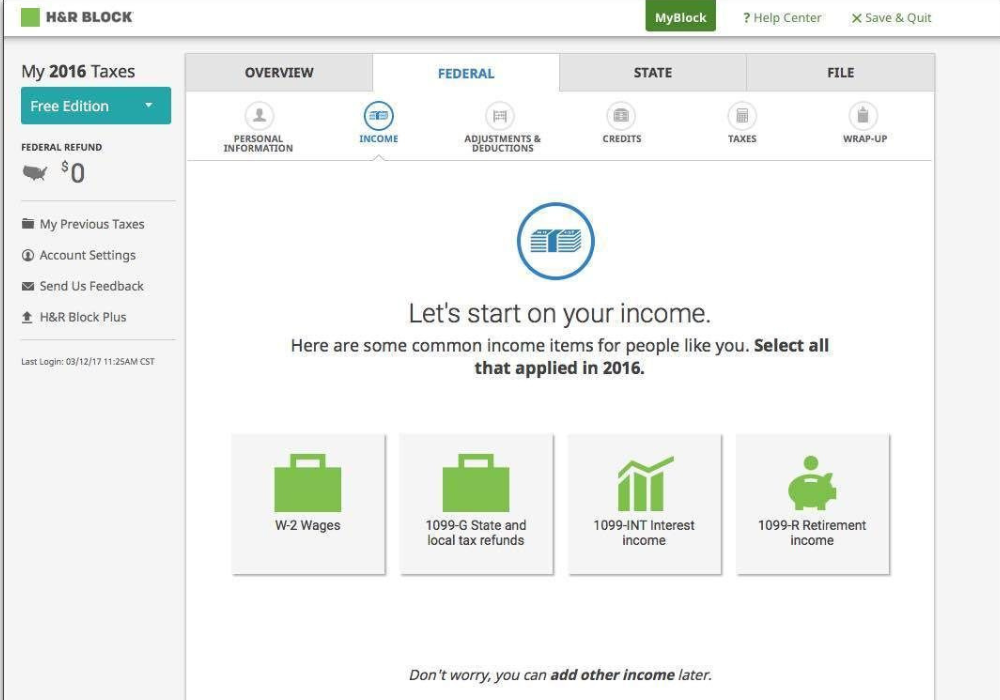Click the Last Login timestamp text
Viewport: 1000px width, 700px height.
88,361
